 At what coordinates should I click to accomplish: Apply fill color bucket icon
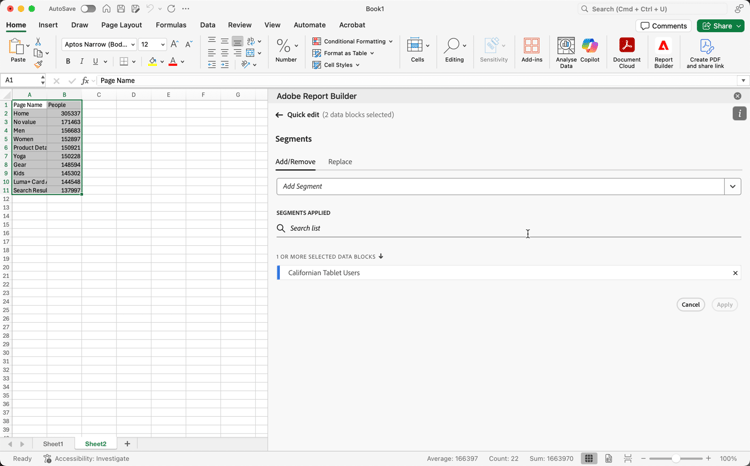click(x=152, y=61)
